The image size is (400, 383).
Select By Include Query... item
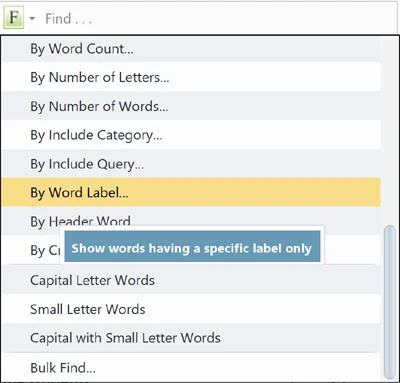pos(191,164)
